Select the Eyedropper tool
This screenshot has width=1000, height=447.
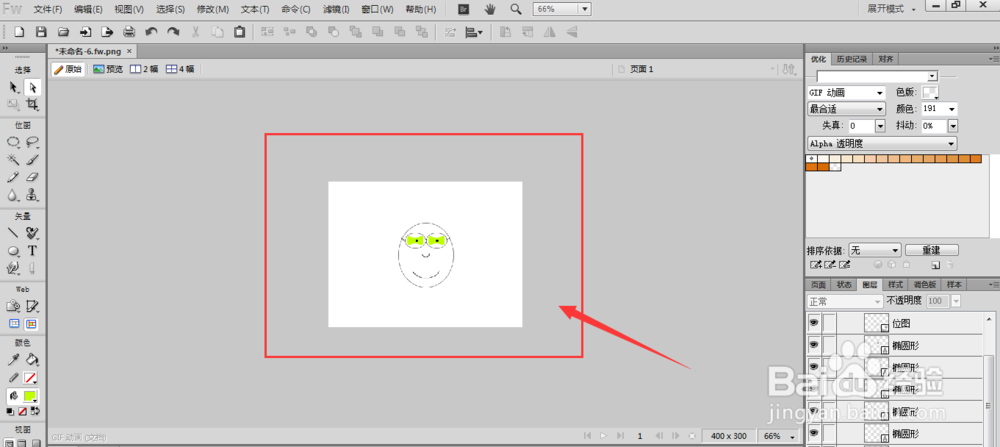[x=13, y=360]
